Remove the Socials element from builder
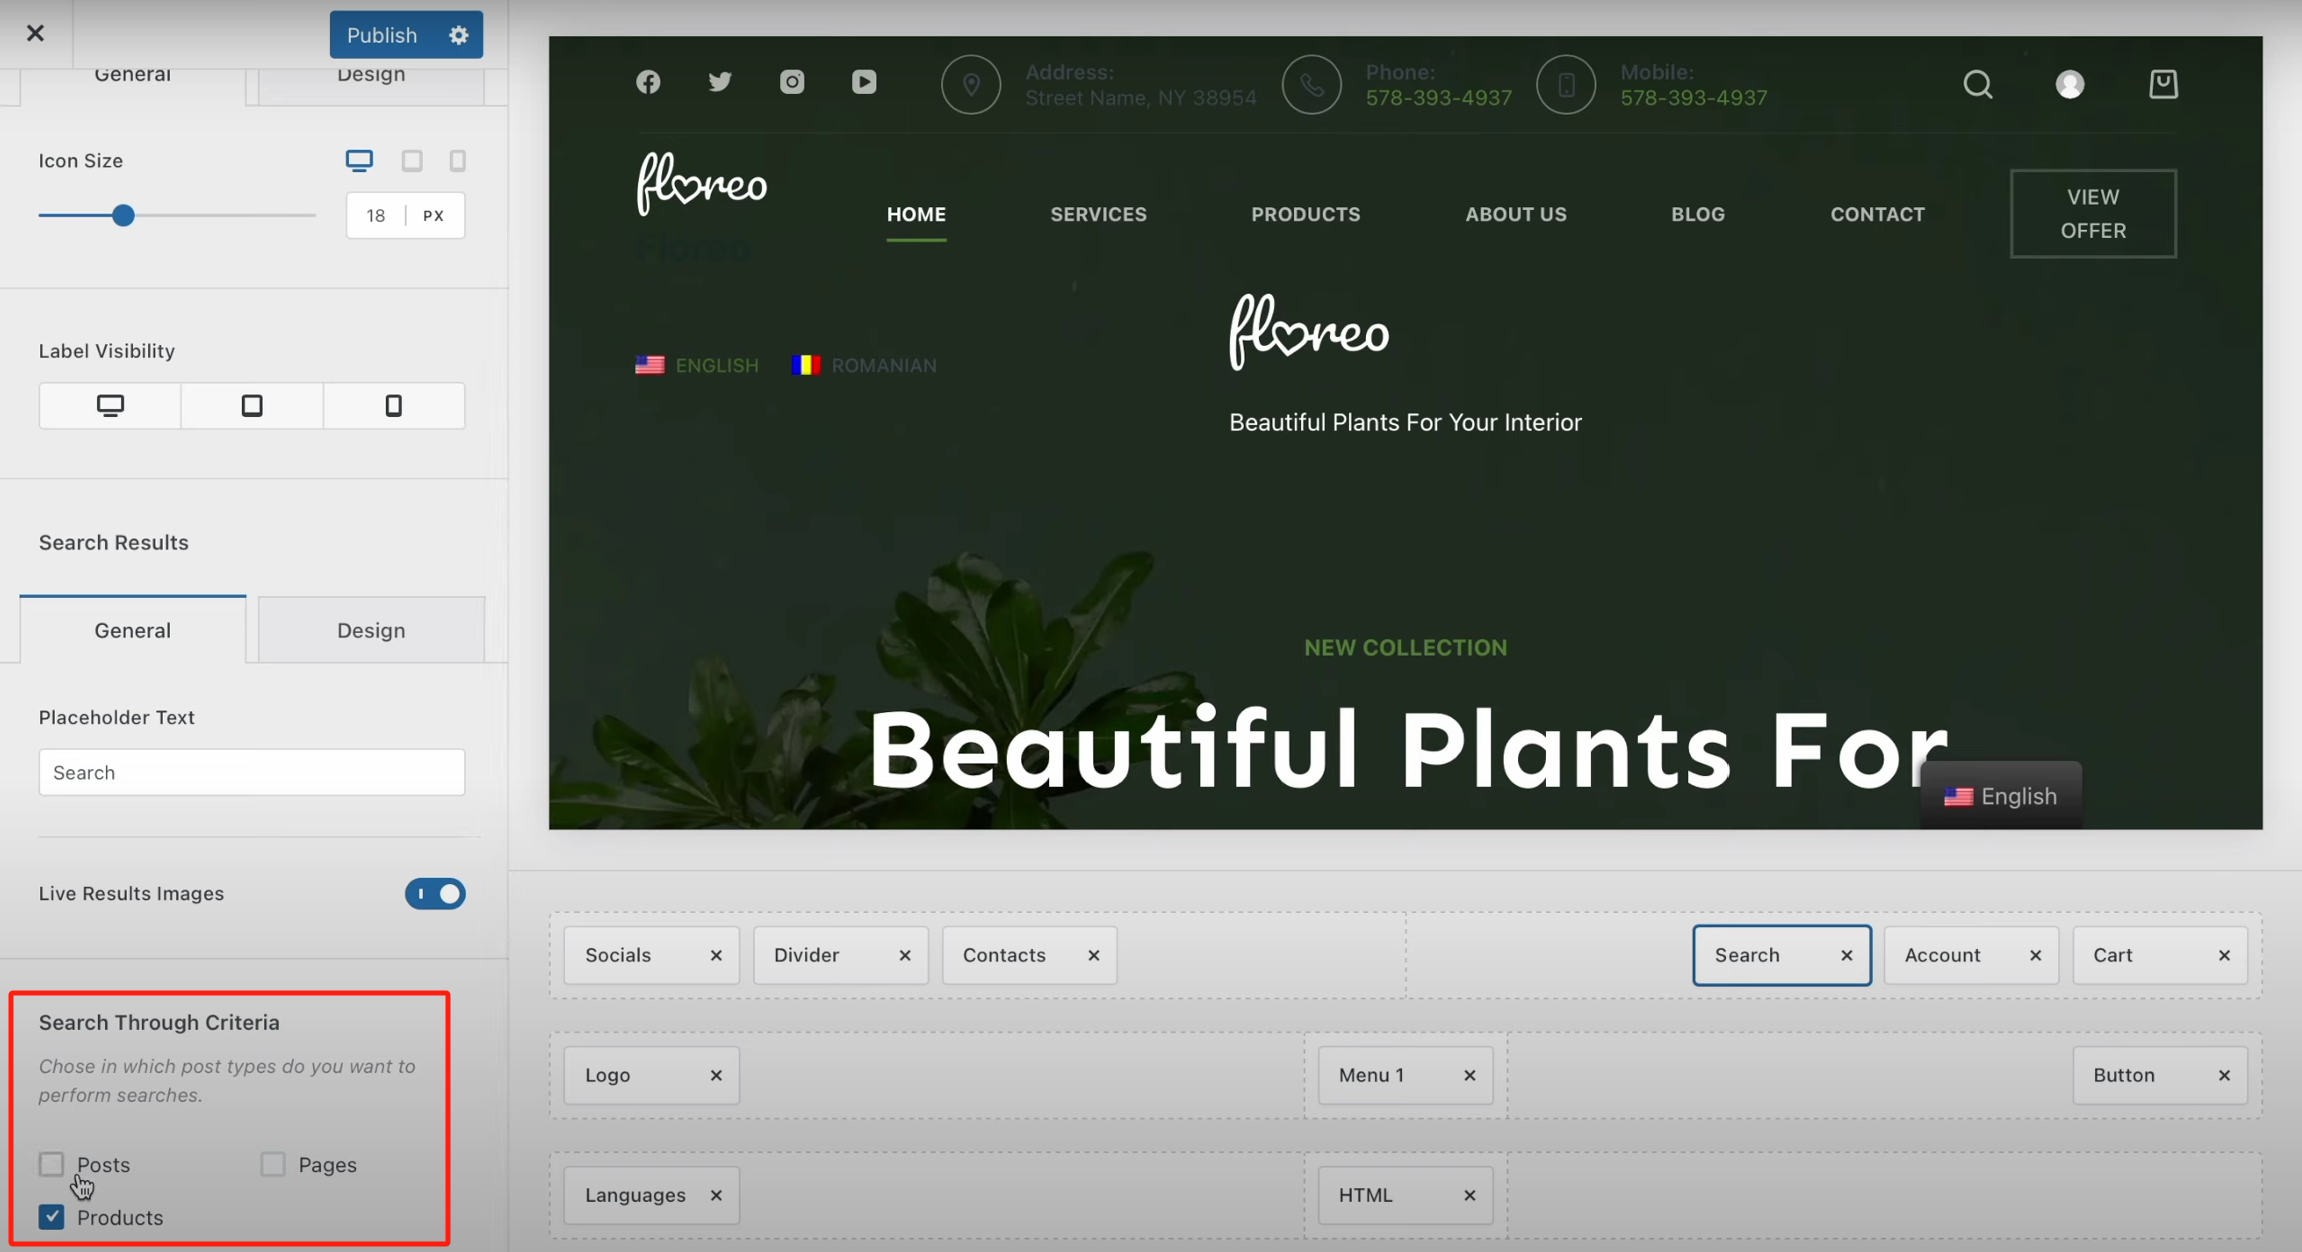Image resolution: width=2302 pixels, height=1252 pixels. click(716, 956)
